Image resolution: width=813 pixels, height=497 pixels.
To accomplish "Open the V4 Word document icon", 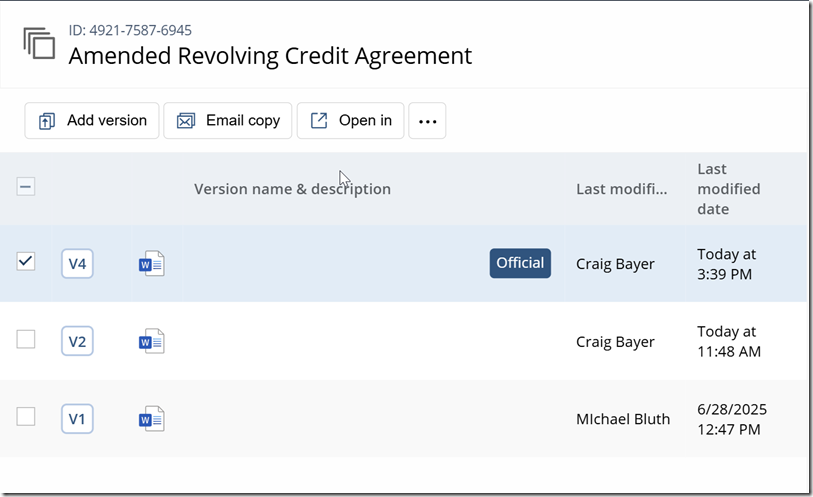I will pyautogui.click(x=152, y=264).
